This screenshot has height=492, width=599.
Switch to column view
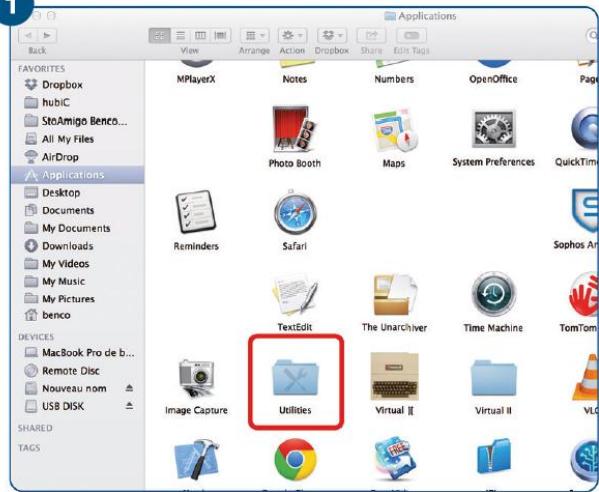pos(200,36)
